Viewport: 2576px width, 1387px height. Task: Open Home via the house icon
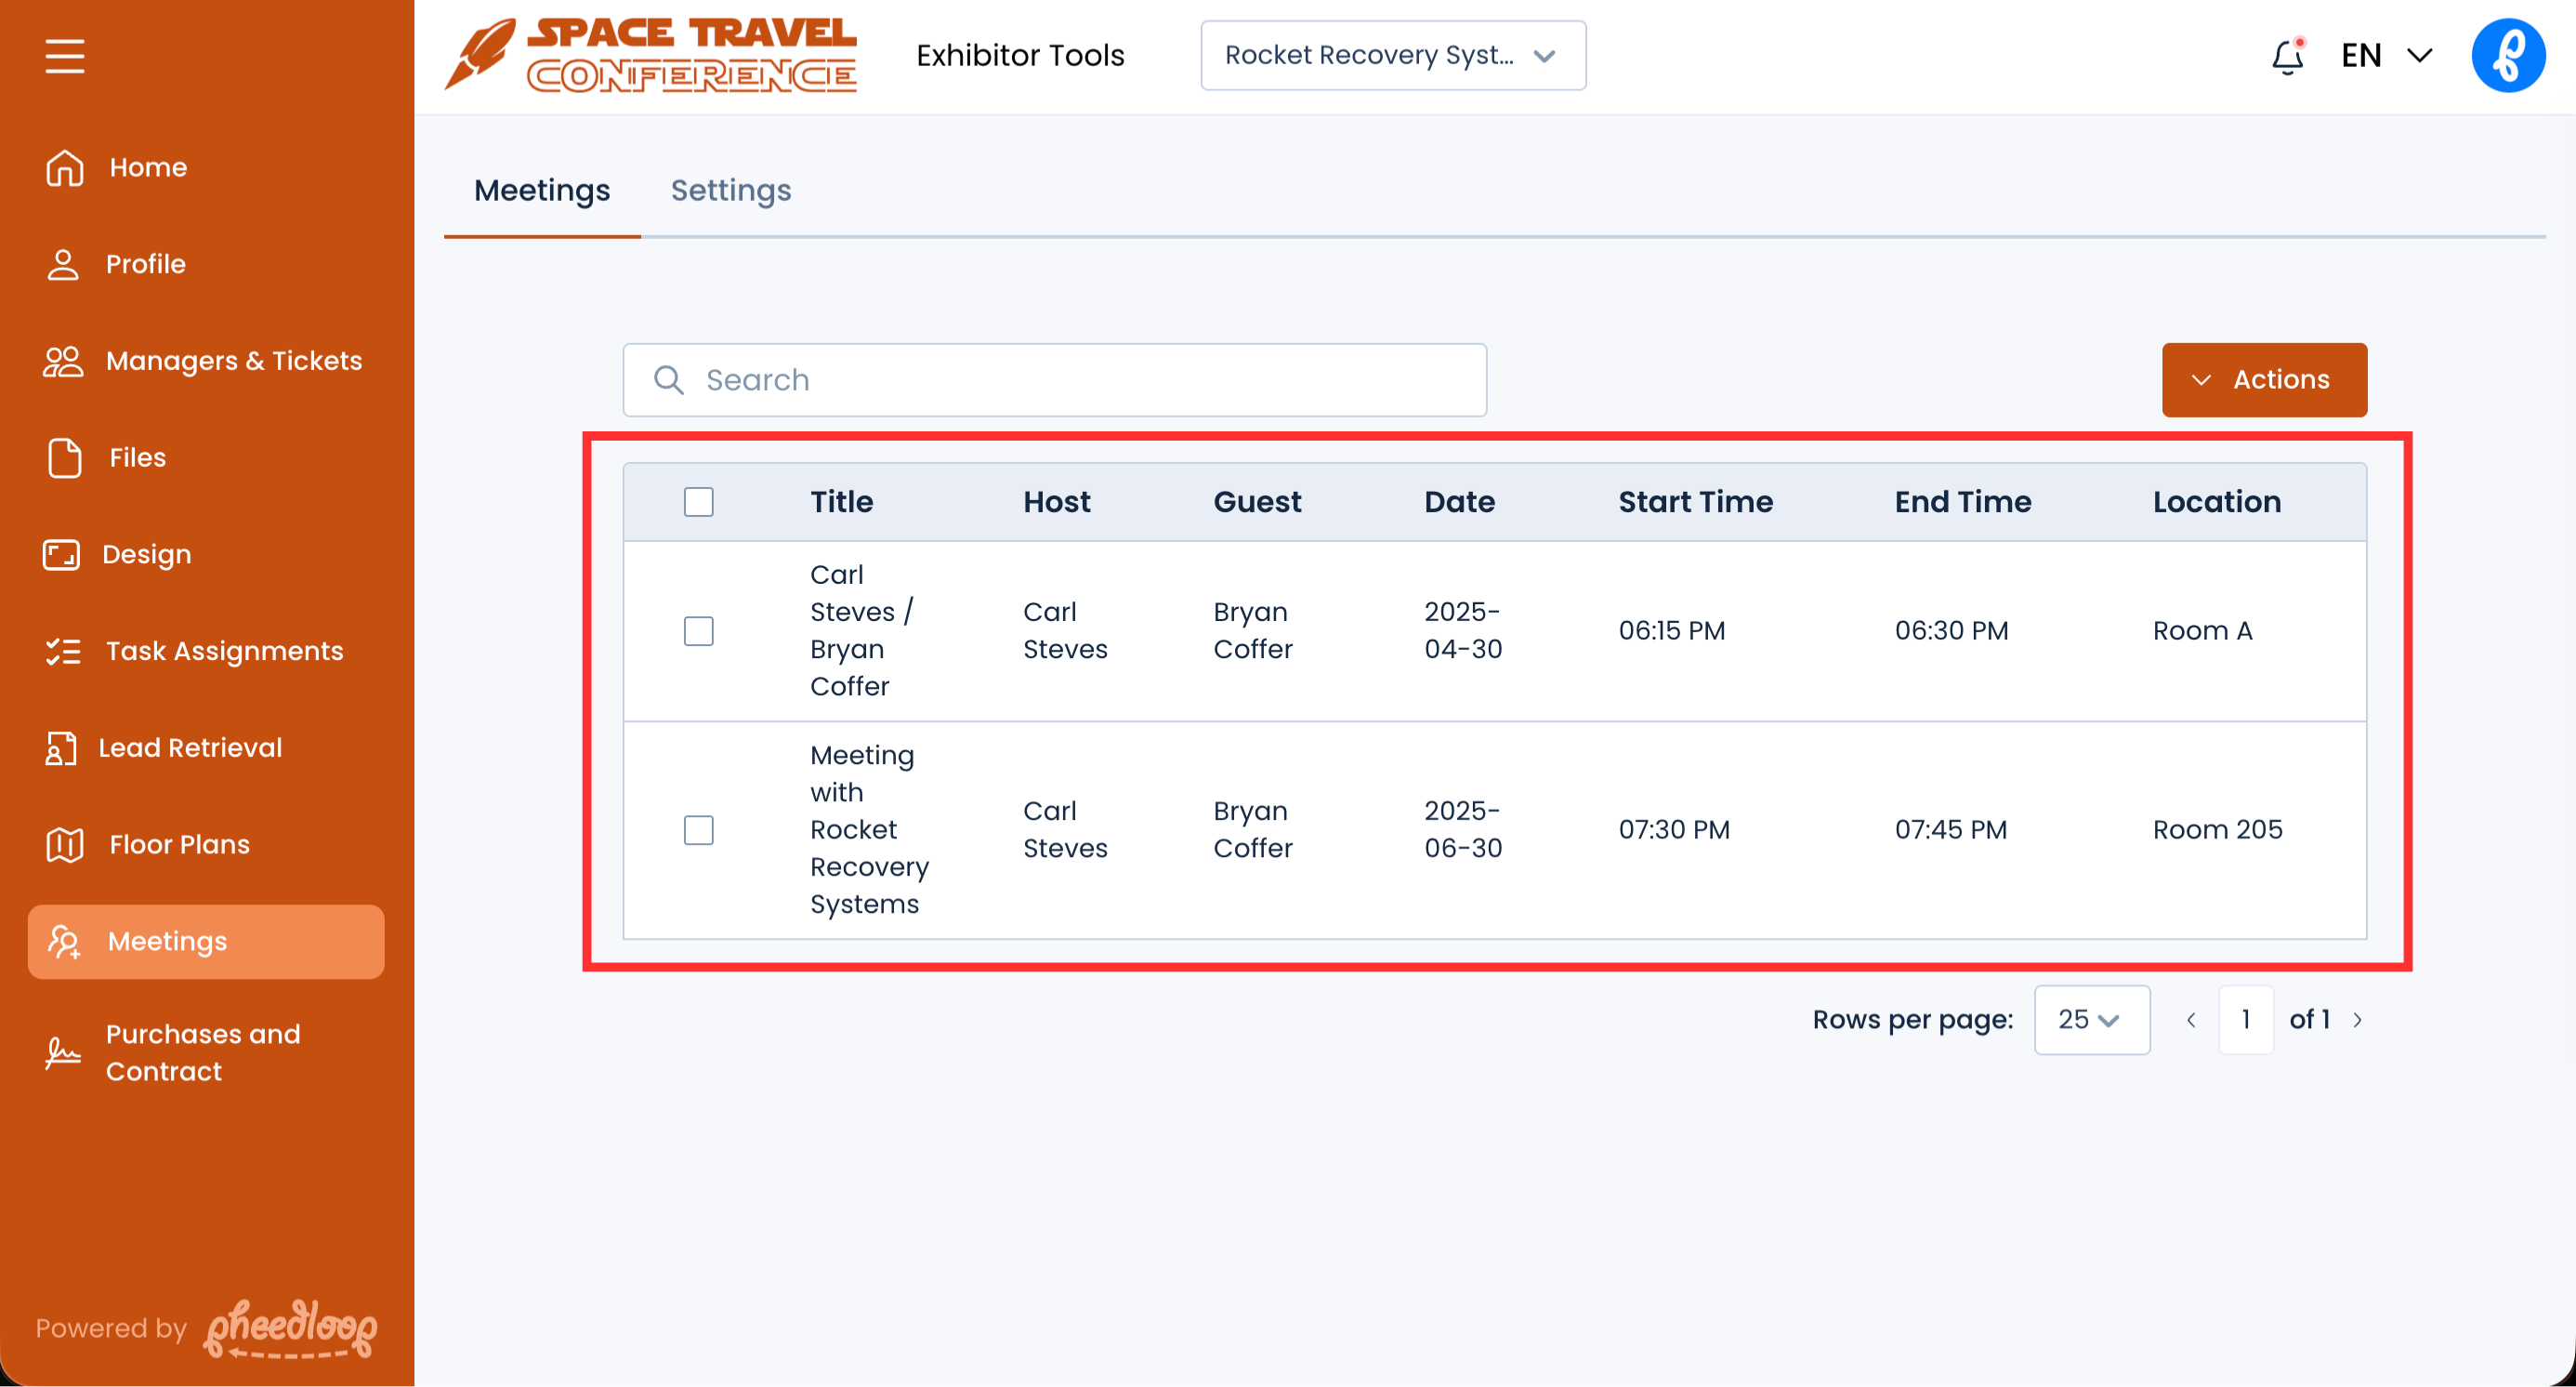click(x=65, y=167)
